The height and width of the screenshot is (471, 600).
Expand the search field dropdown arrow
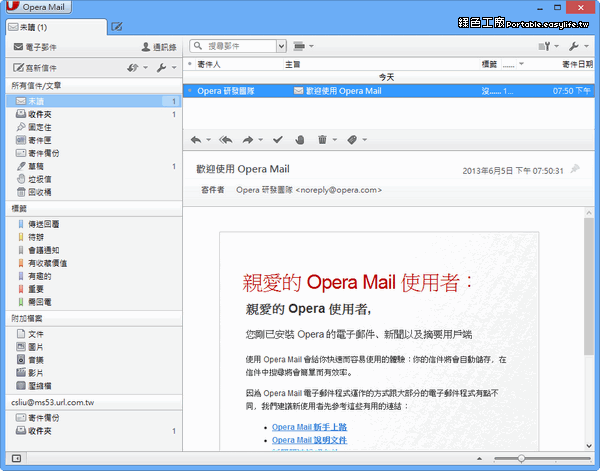pos(282,46)
